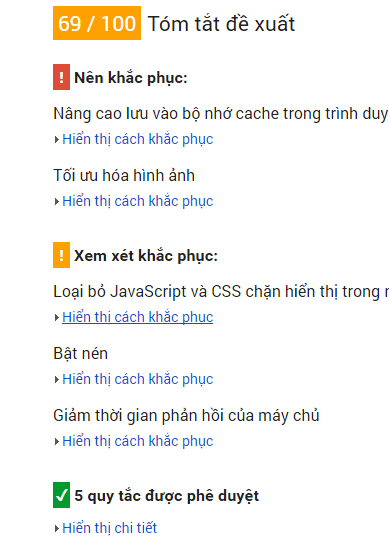Viewport: 389px width, 539px height.
Task: Expand the triangle beside Hiển thị chi tiết
Action: point(57,528)
